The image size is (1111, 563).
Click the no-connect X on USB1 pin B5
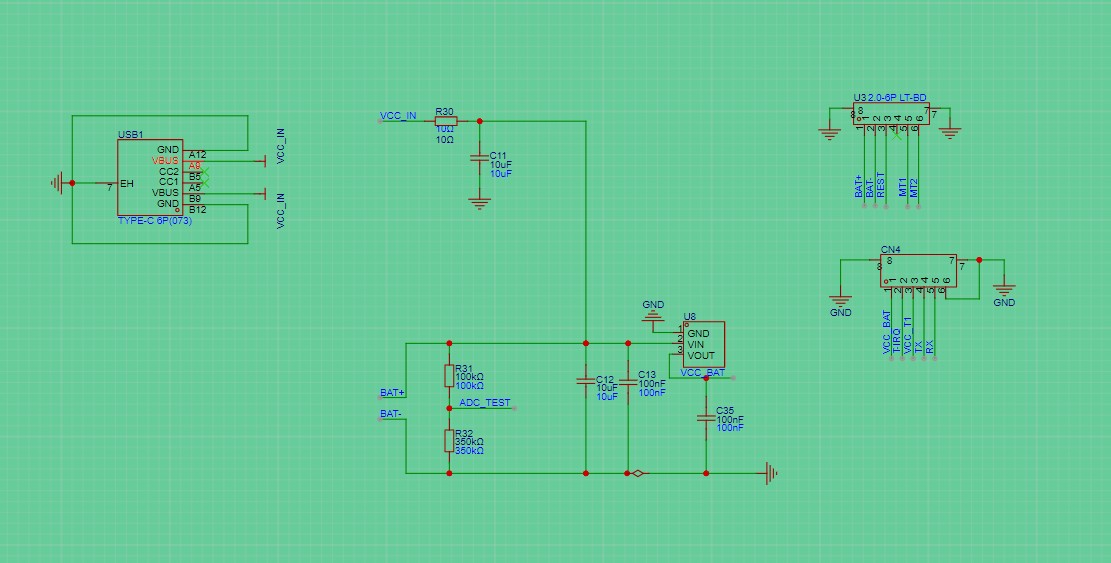[205, 172]
